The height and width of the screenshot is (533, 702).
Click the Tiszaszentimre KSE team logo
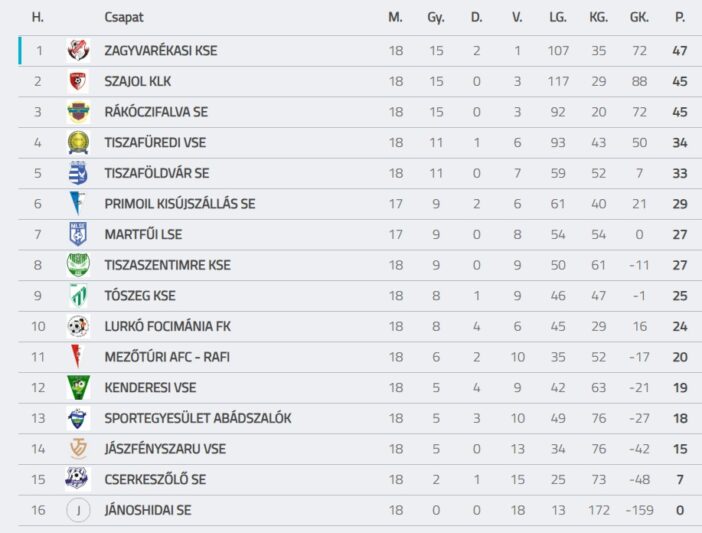(x=77, y=265)
